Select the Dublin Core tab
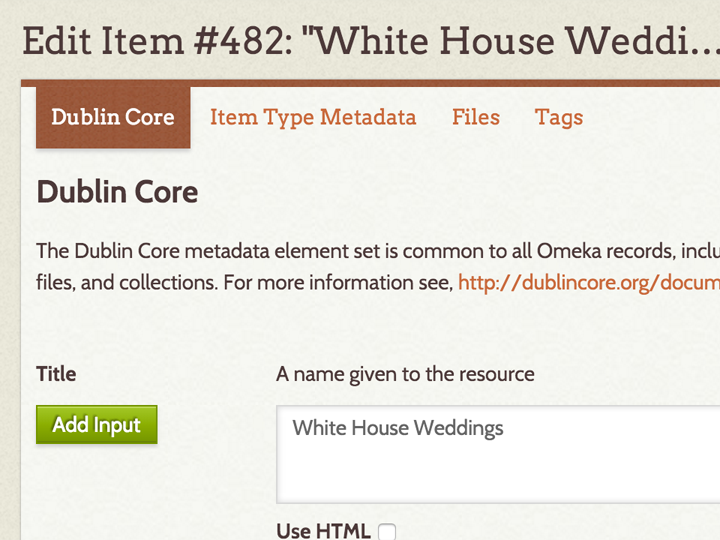This screenshot has height=540, width=720. [x=113, y=117]
